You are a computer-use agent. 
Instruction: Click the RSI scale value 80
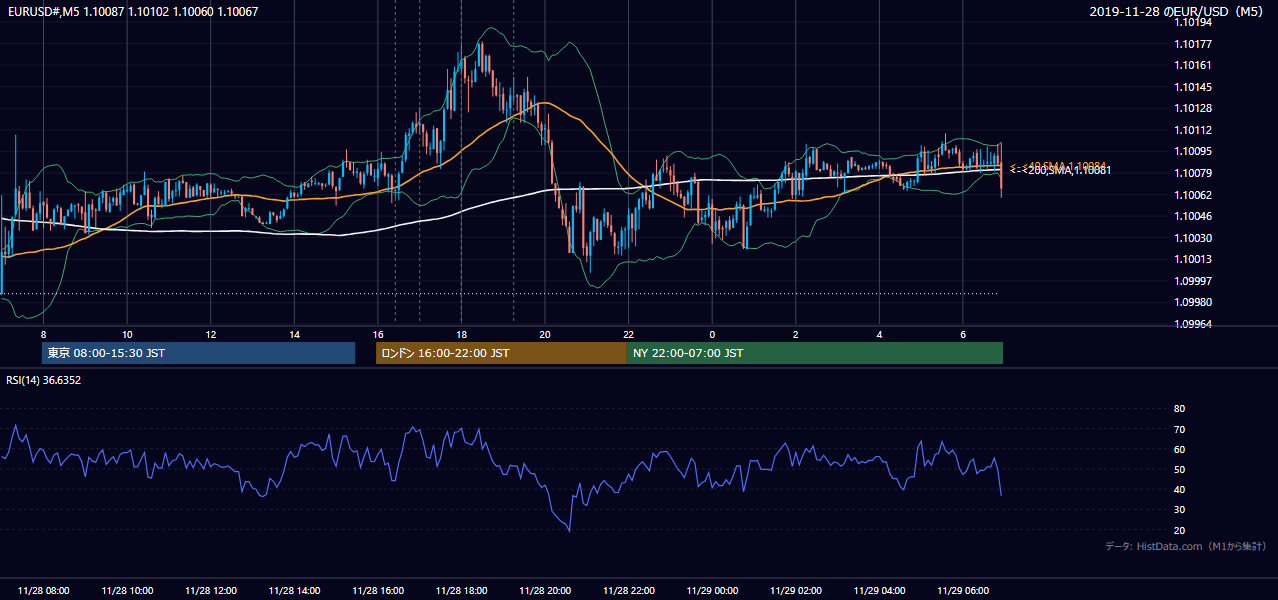(x=1179, y=409)
